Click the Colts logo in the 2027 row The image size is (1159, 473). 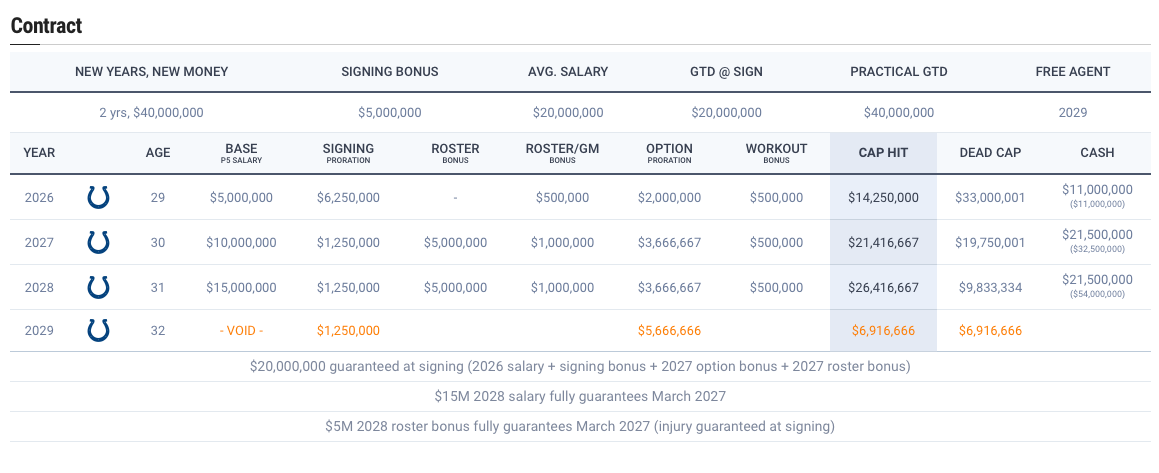click(98, 242)
